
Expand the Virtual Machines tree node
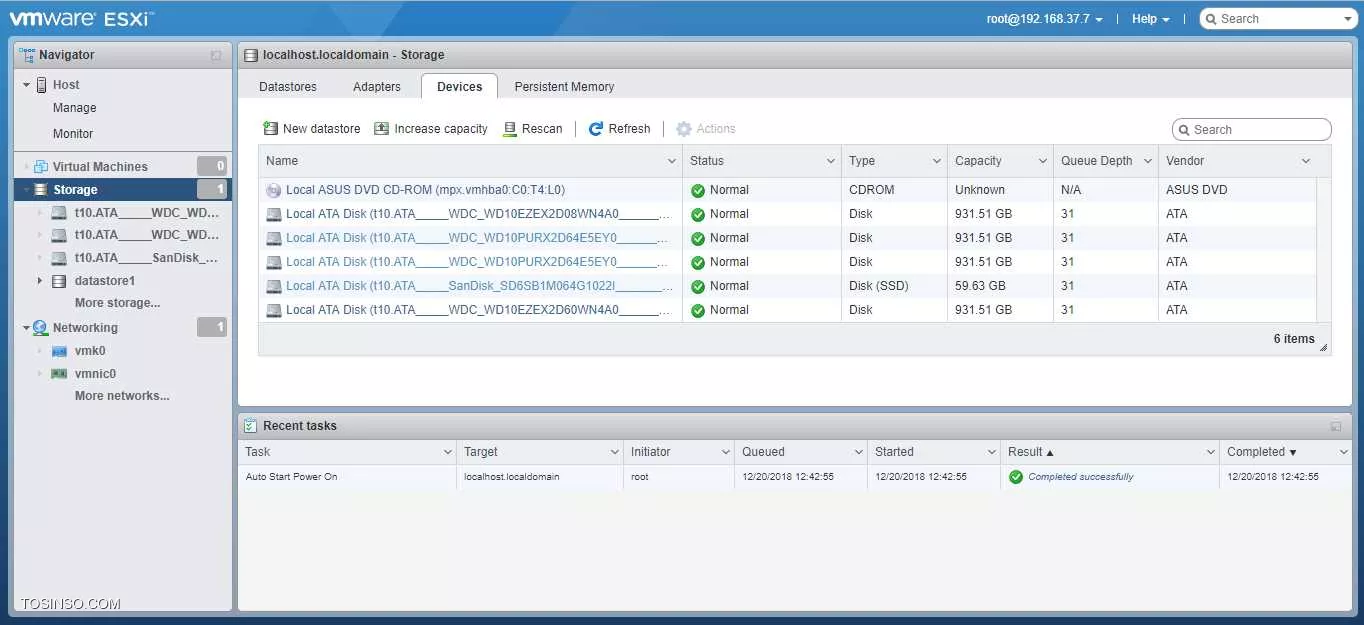[x=27, y=167]
